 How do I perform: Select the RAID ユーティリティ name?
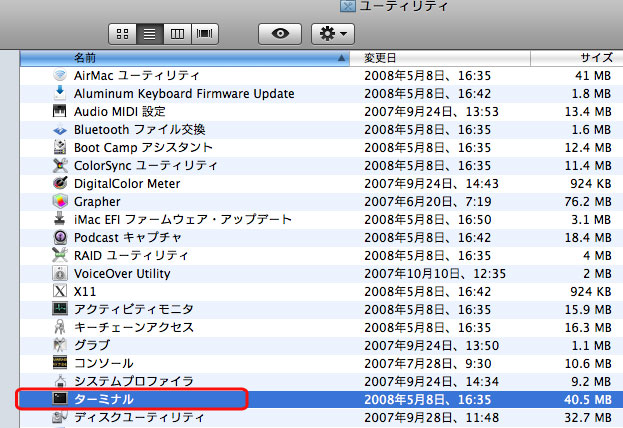coord(131,256)
